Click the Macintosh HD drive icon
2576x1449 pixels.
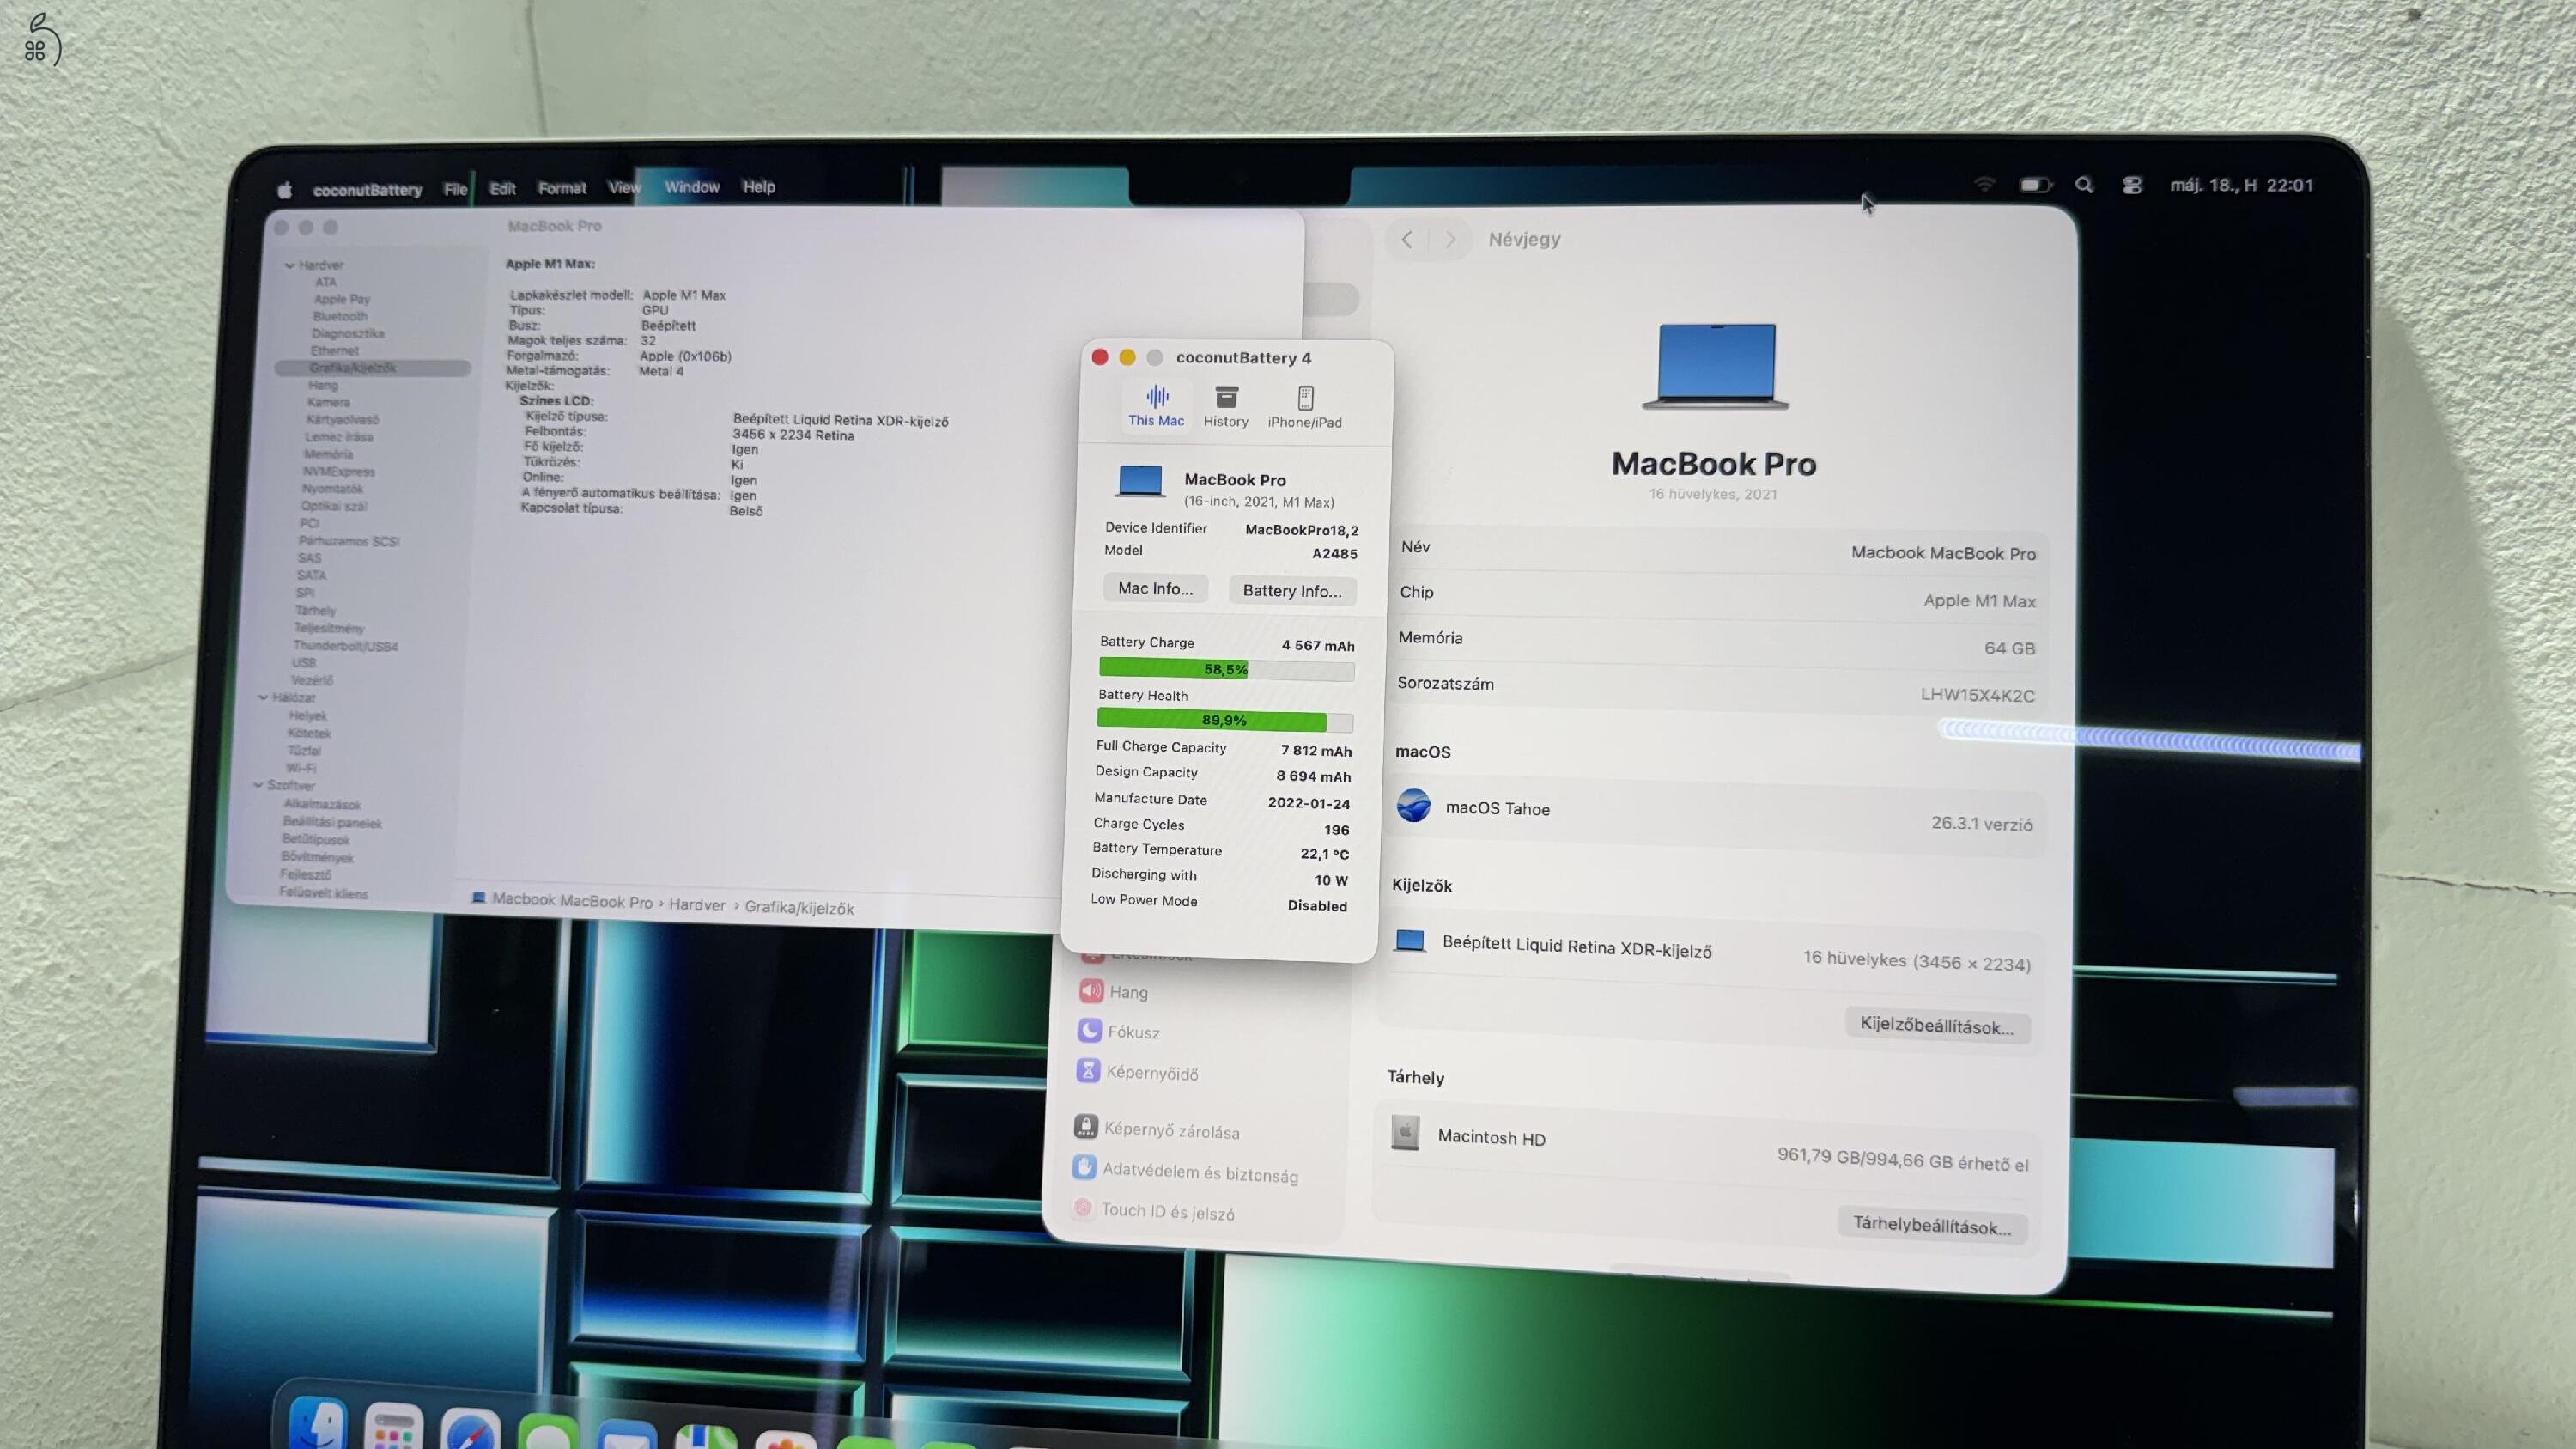coord(1405,1133)
